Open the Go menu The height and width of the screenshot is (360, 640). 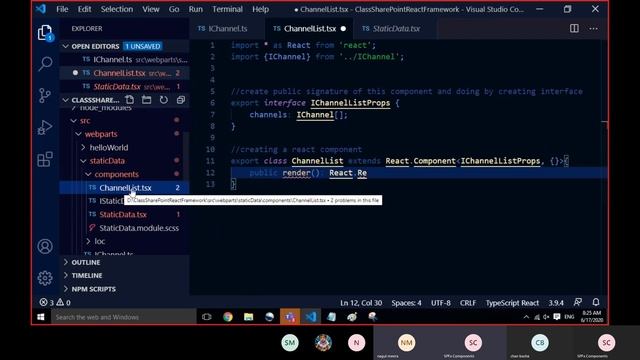(x=174, y=9)
